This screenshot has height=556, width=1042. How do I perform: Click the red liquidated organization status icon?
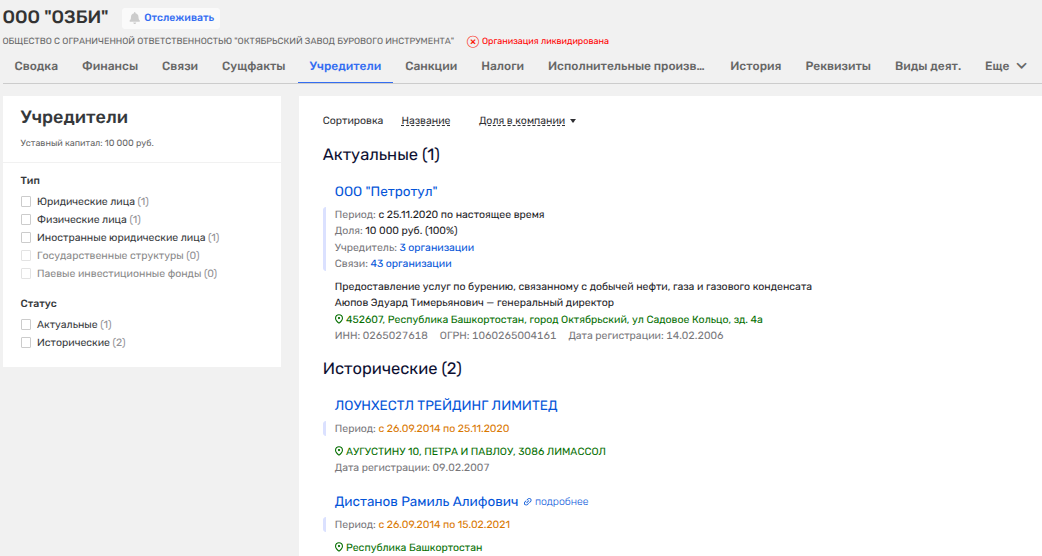(473, 41)
